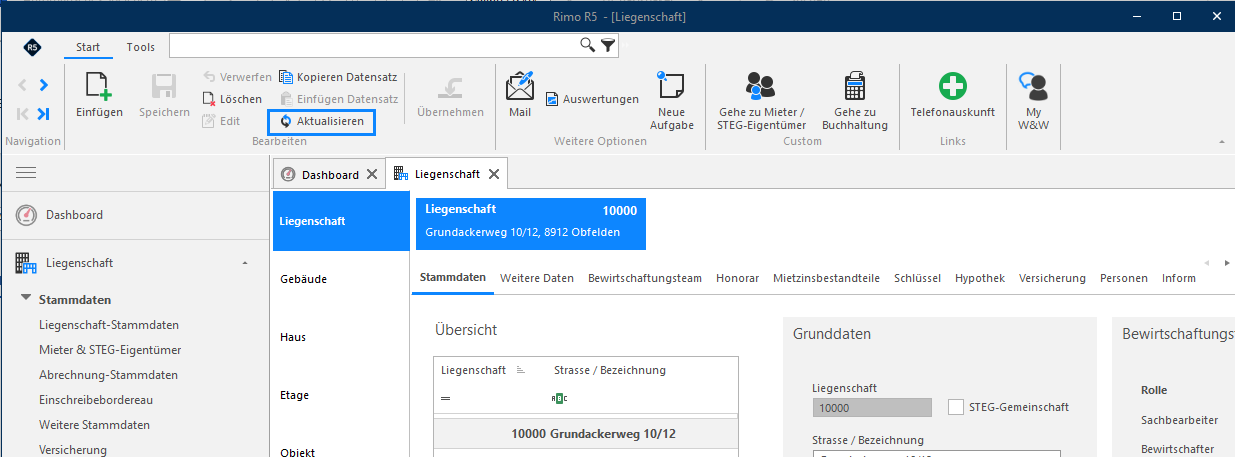Click Einfügen Datensatz
The image size is (1235, 457).
(x=338, y=99)
